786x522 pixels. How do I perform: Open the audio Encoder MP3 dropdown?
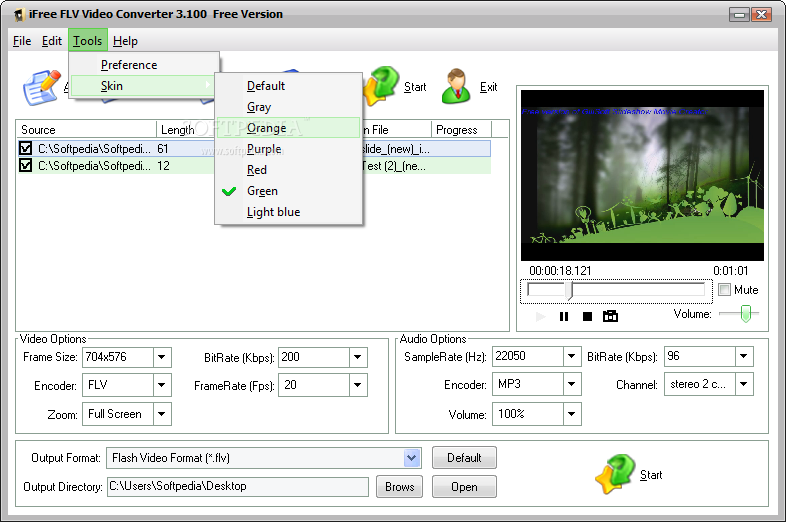572,385
